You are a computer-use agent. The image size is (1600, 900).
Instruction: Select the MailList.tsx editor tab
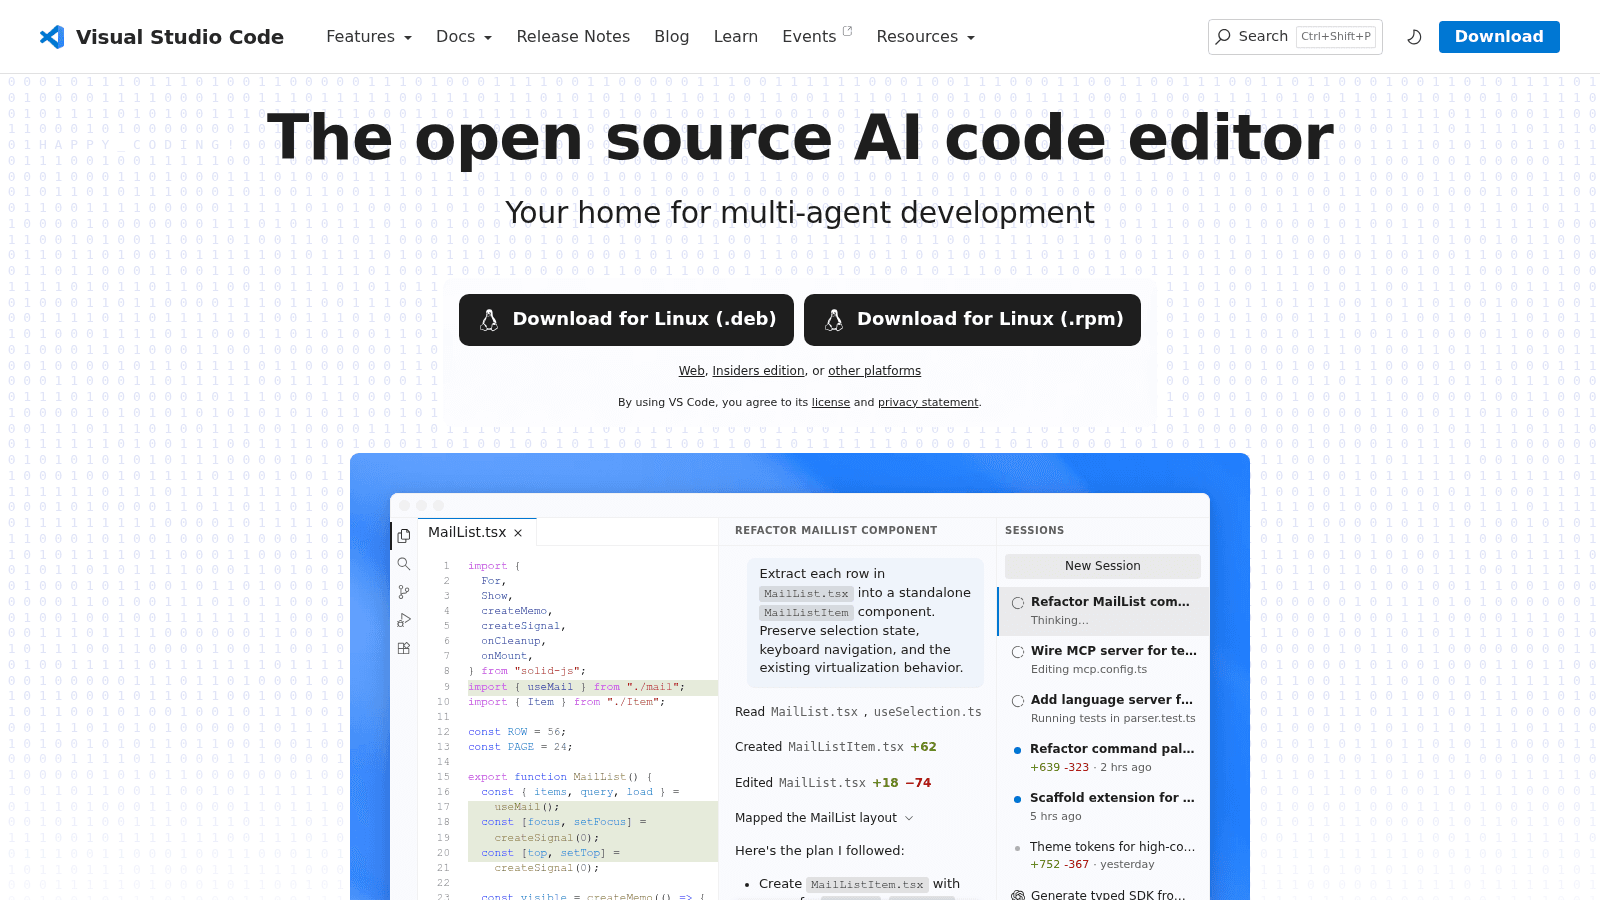coord(476,532)
